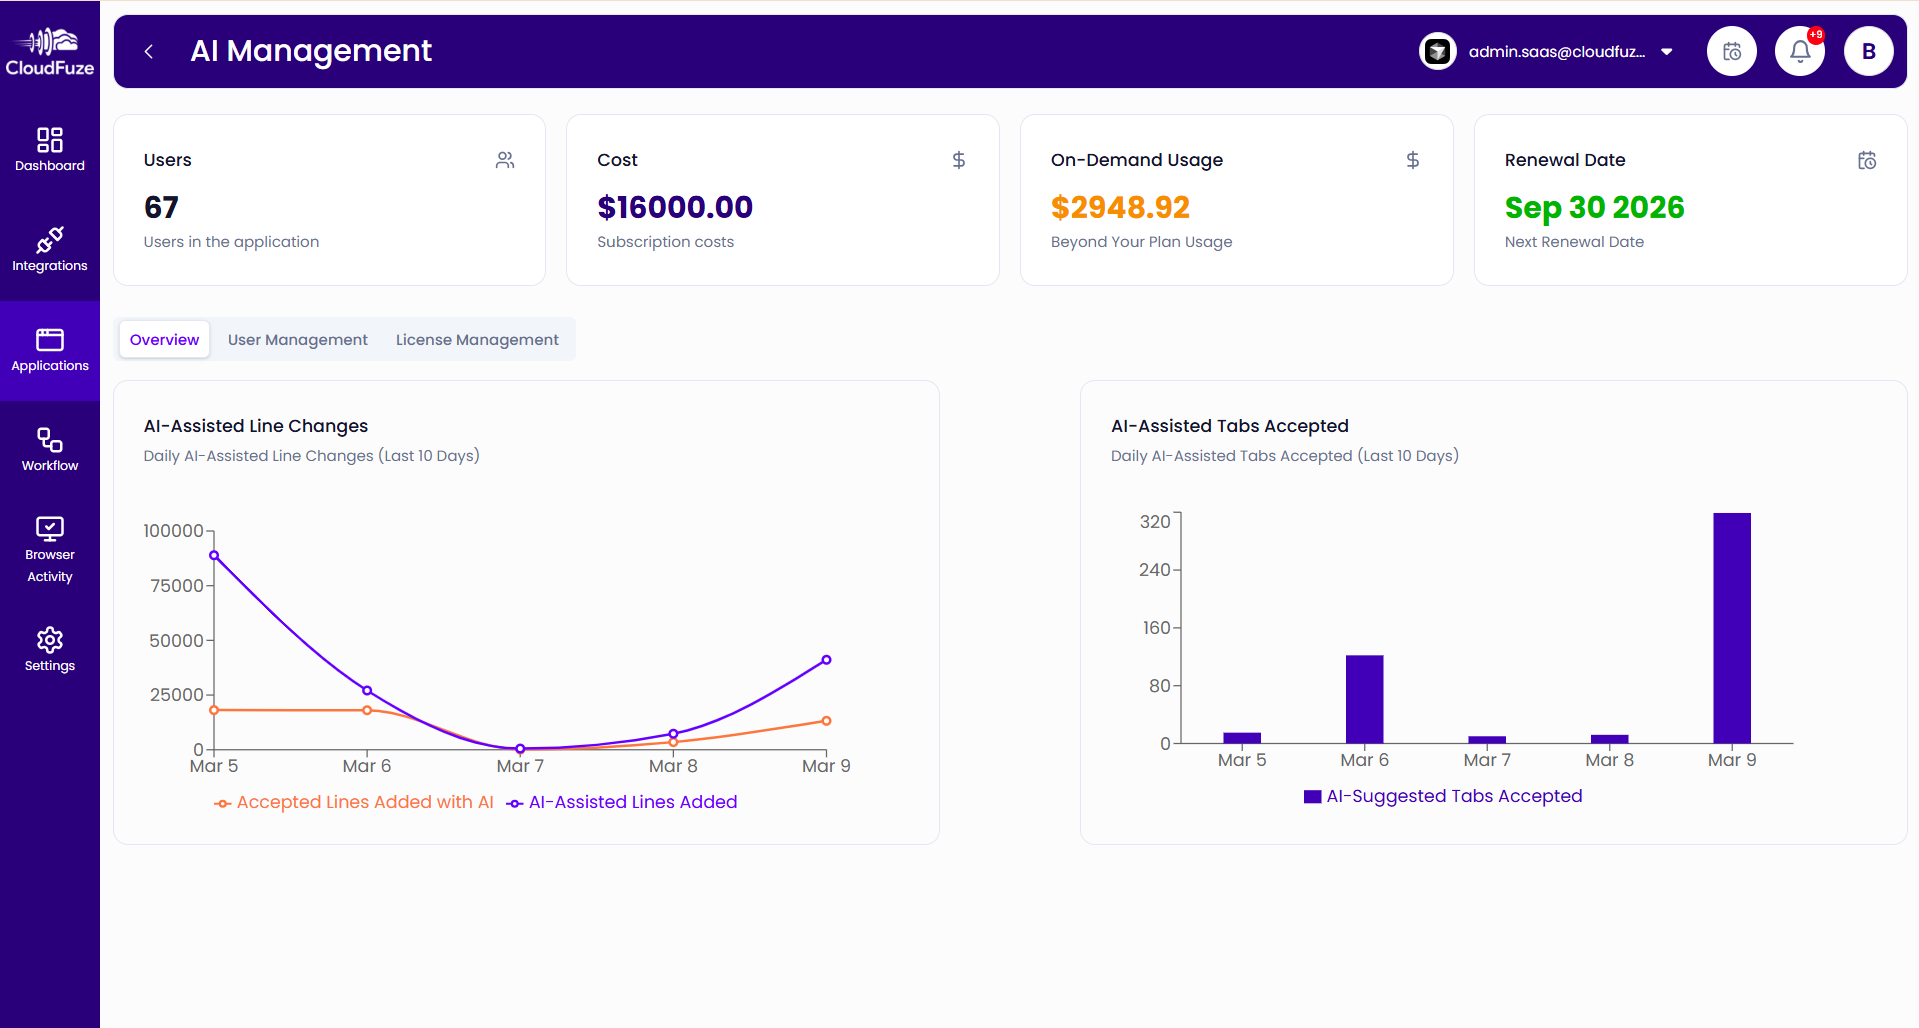Screen dimensions: 1919x1028
Task: Toggle the AI-Assisted Lines Added series
Action: pos(632,801)
